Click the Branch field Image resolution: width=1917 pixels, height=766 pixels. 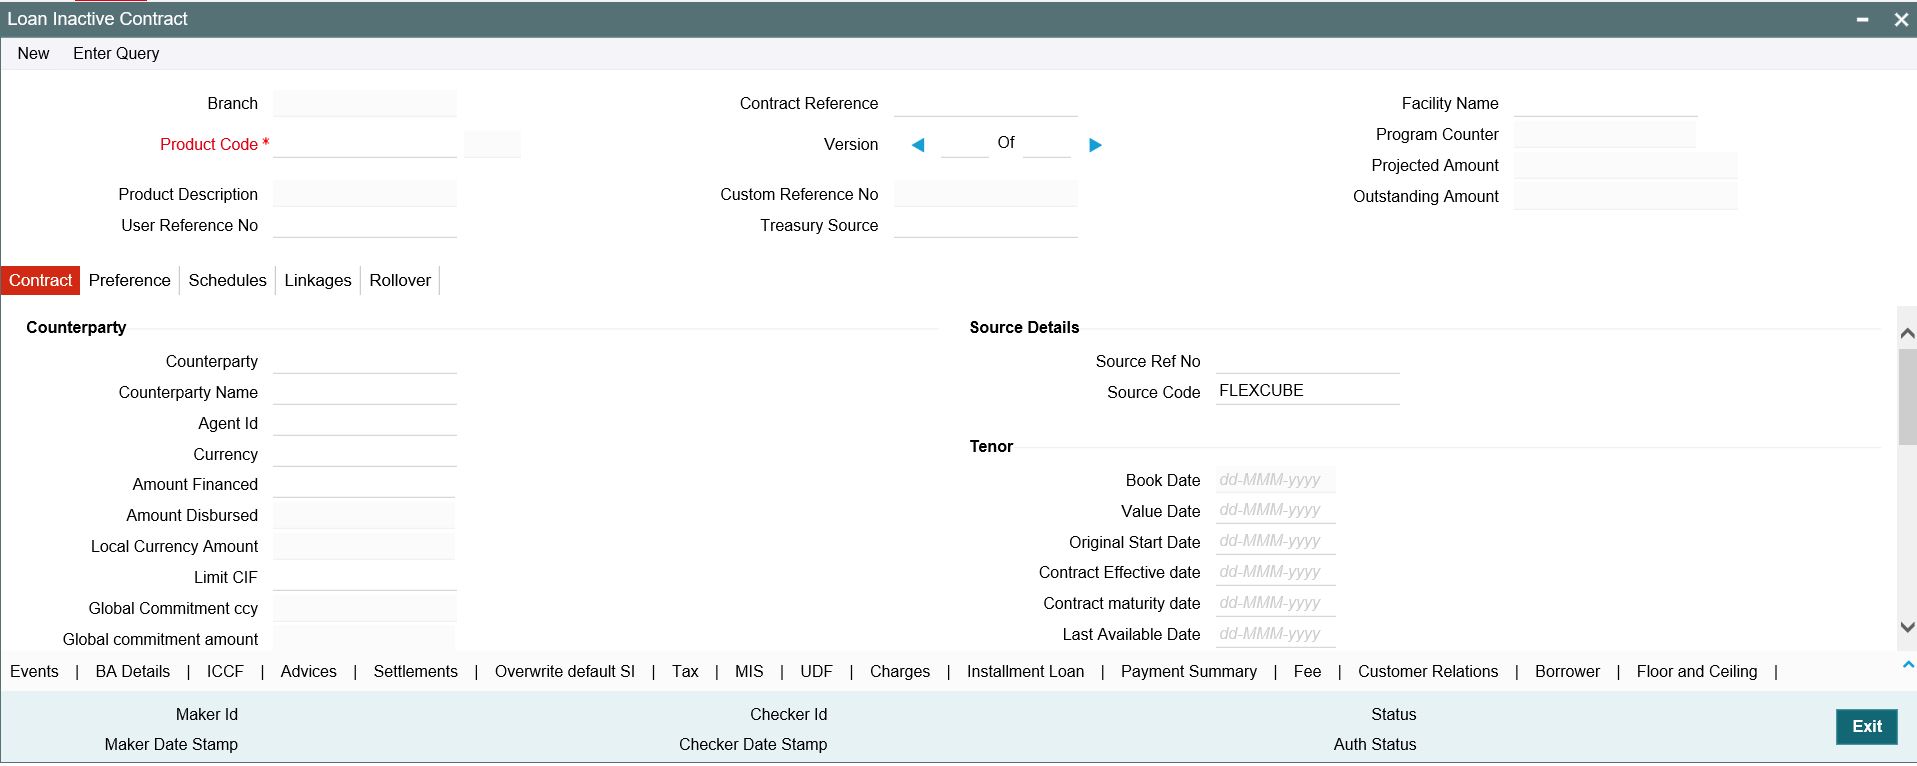tap(365, 103)
